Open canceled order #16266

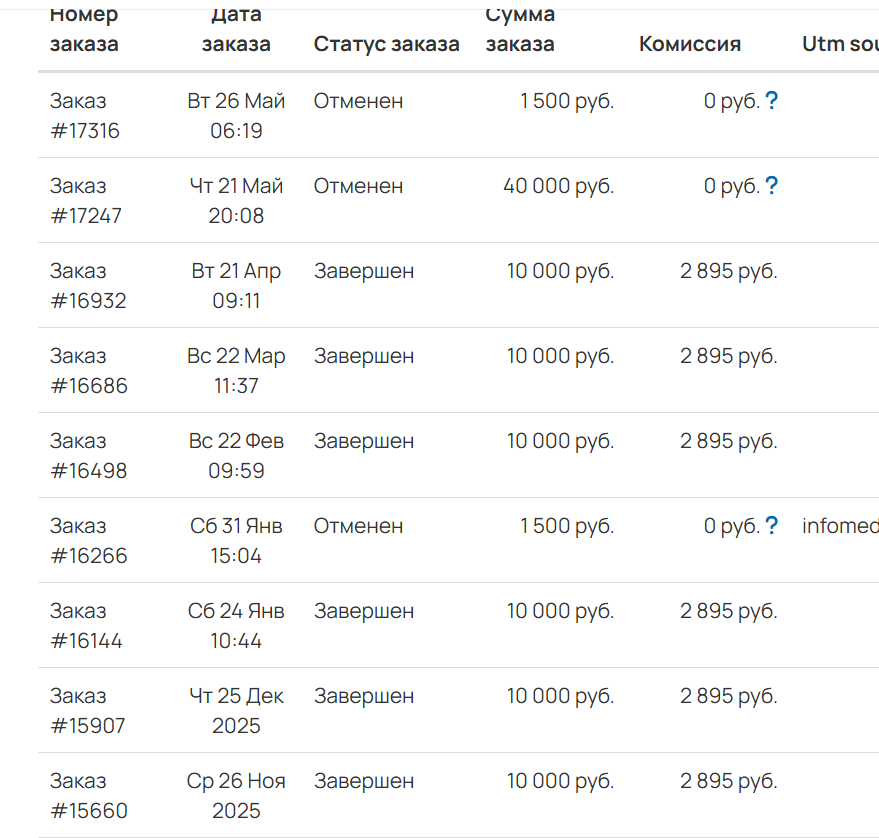click(89, 541)
